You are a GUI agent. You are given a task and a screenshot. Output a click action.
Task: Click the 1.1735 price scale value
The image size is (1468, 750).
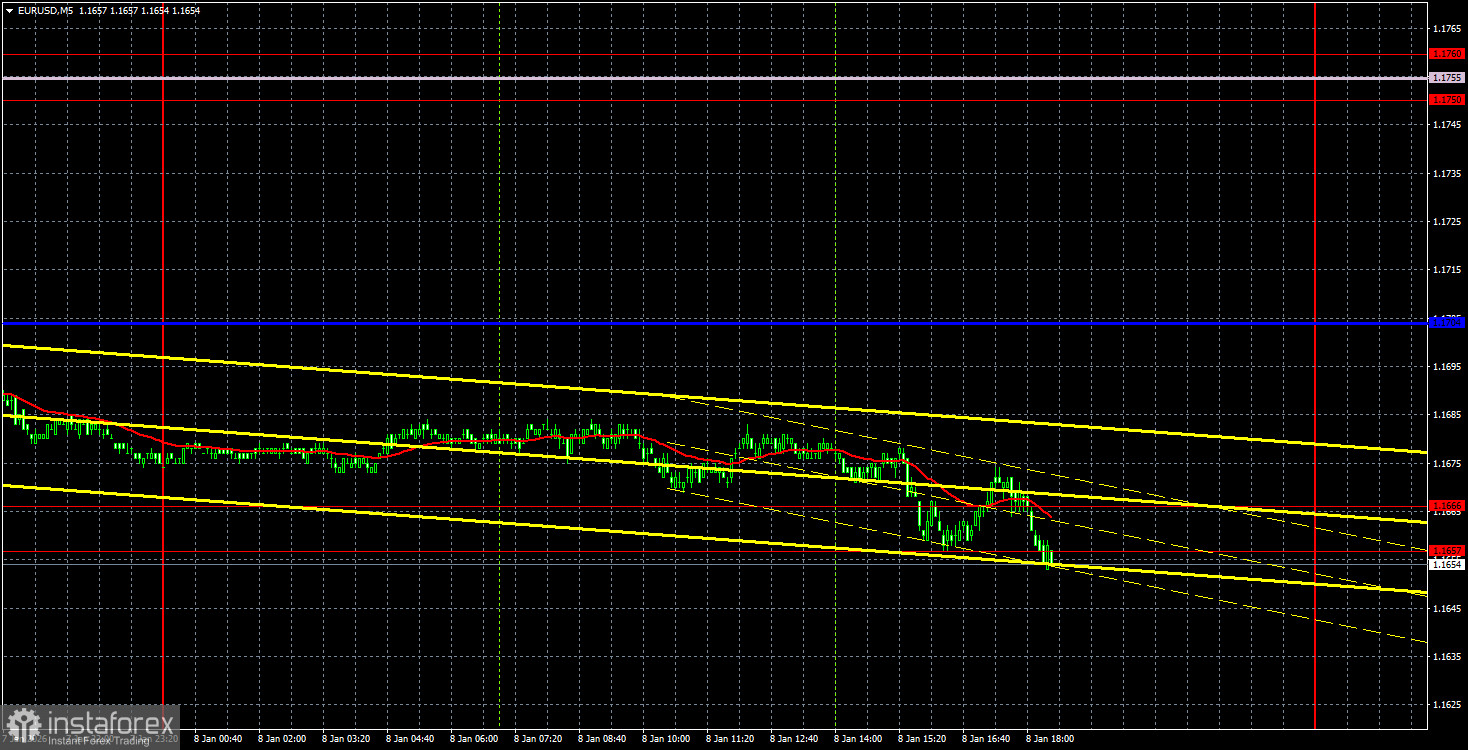(x=1447, y=173)
